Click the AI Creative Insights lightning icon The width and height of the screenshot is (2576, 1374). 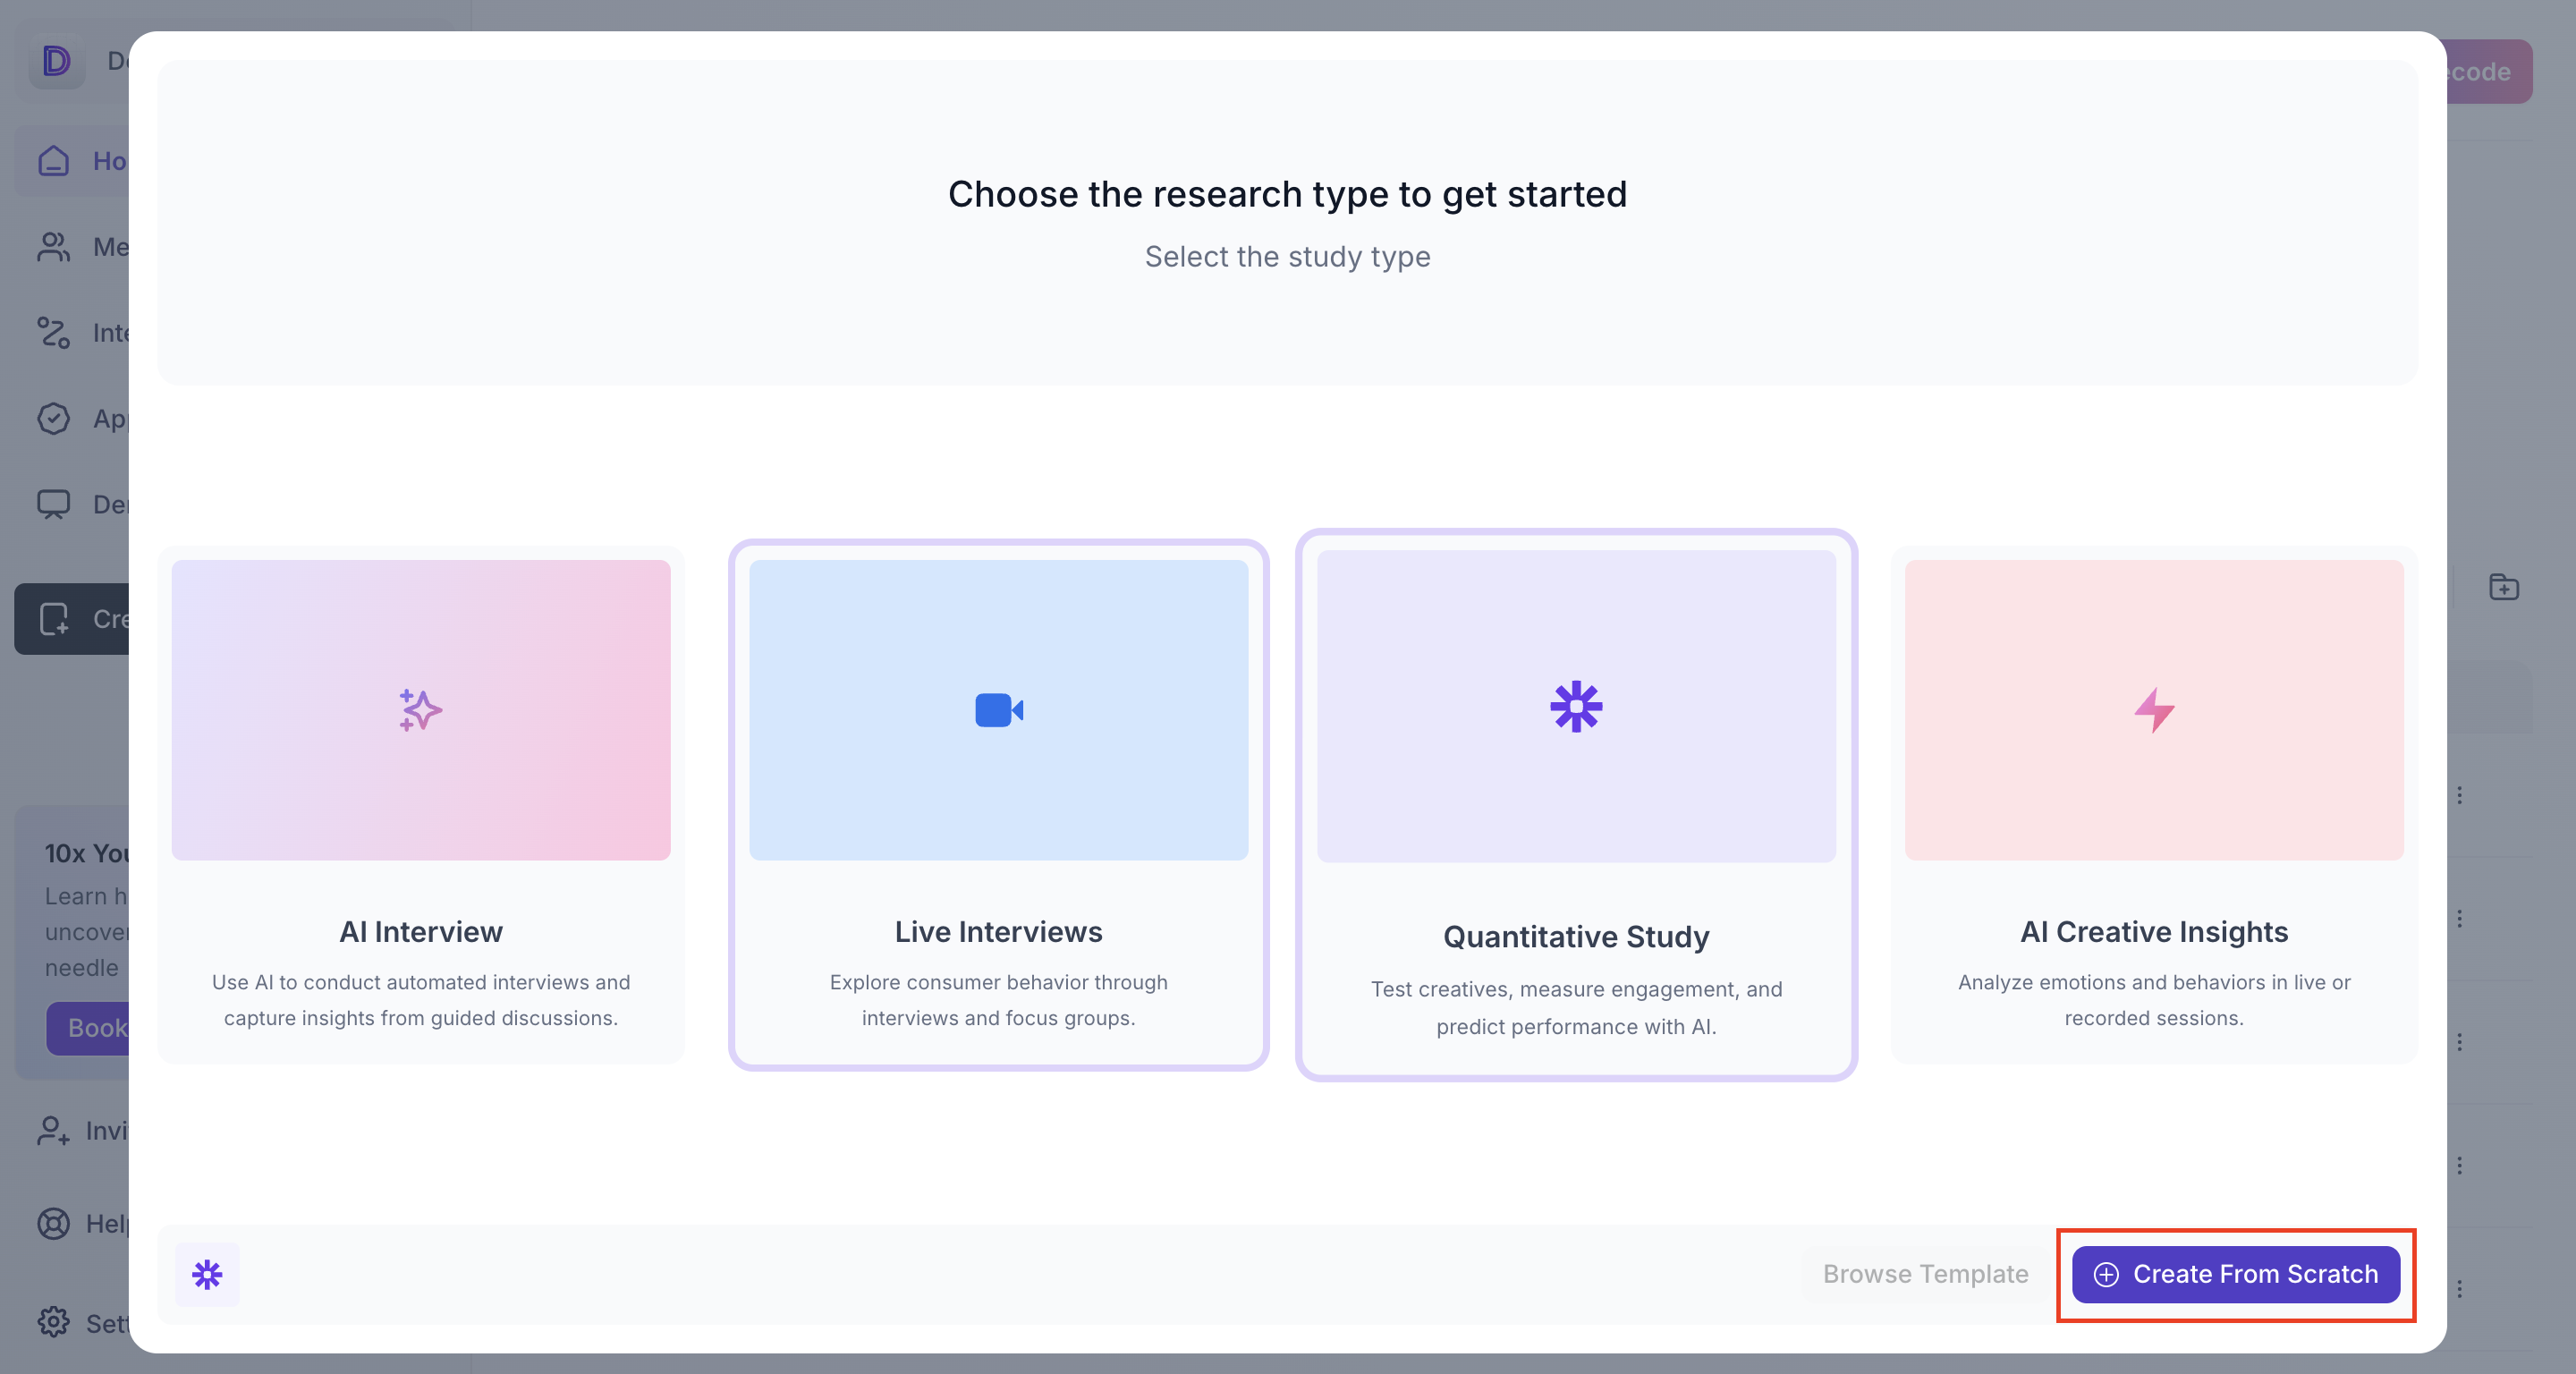[x=2154, y=710]
